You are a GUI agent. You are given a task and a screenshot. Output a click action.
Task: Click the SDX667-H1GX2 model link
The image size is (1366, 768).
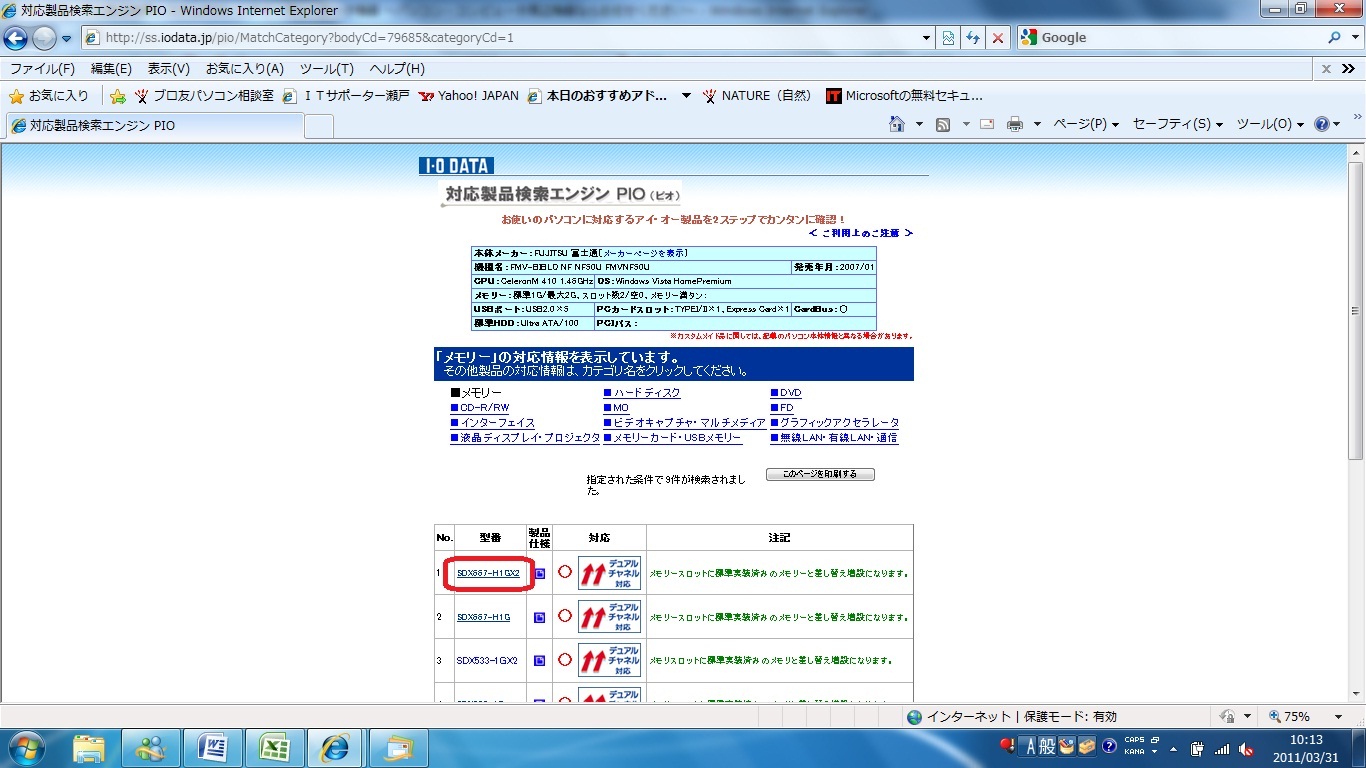[x=489, y=574]
